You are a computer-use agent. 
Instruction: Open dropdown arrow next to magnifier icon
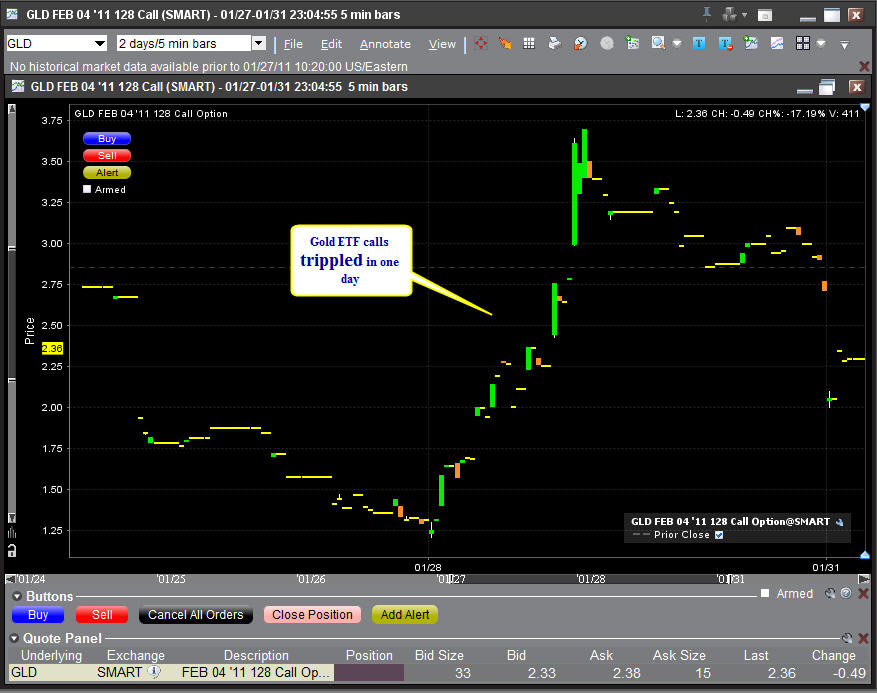pyautogui.click(x=677, y=44)
